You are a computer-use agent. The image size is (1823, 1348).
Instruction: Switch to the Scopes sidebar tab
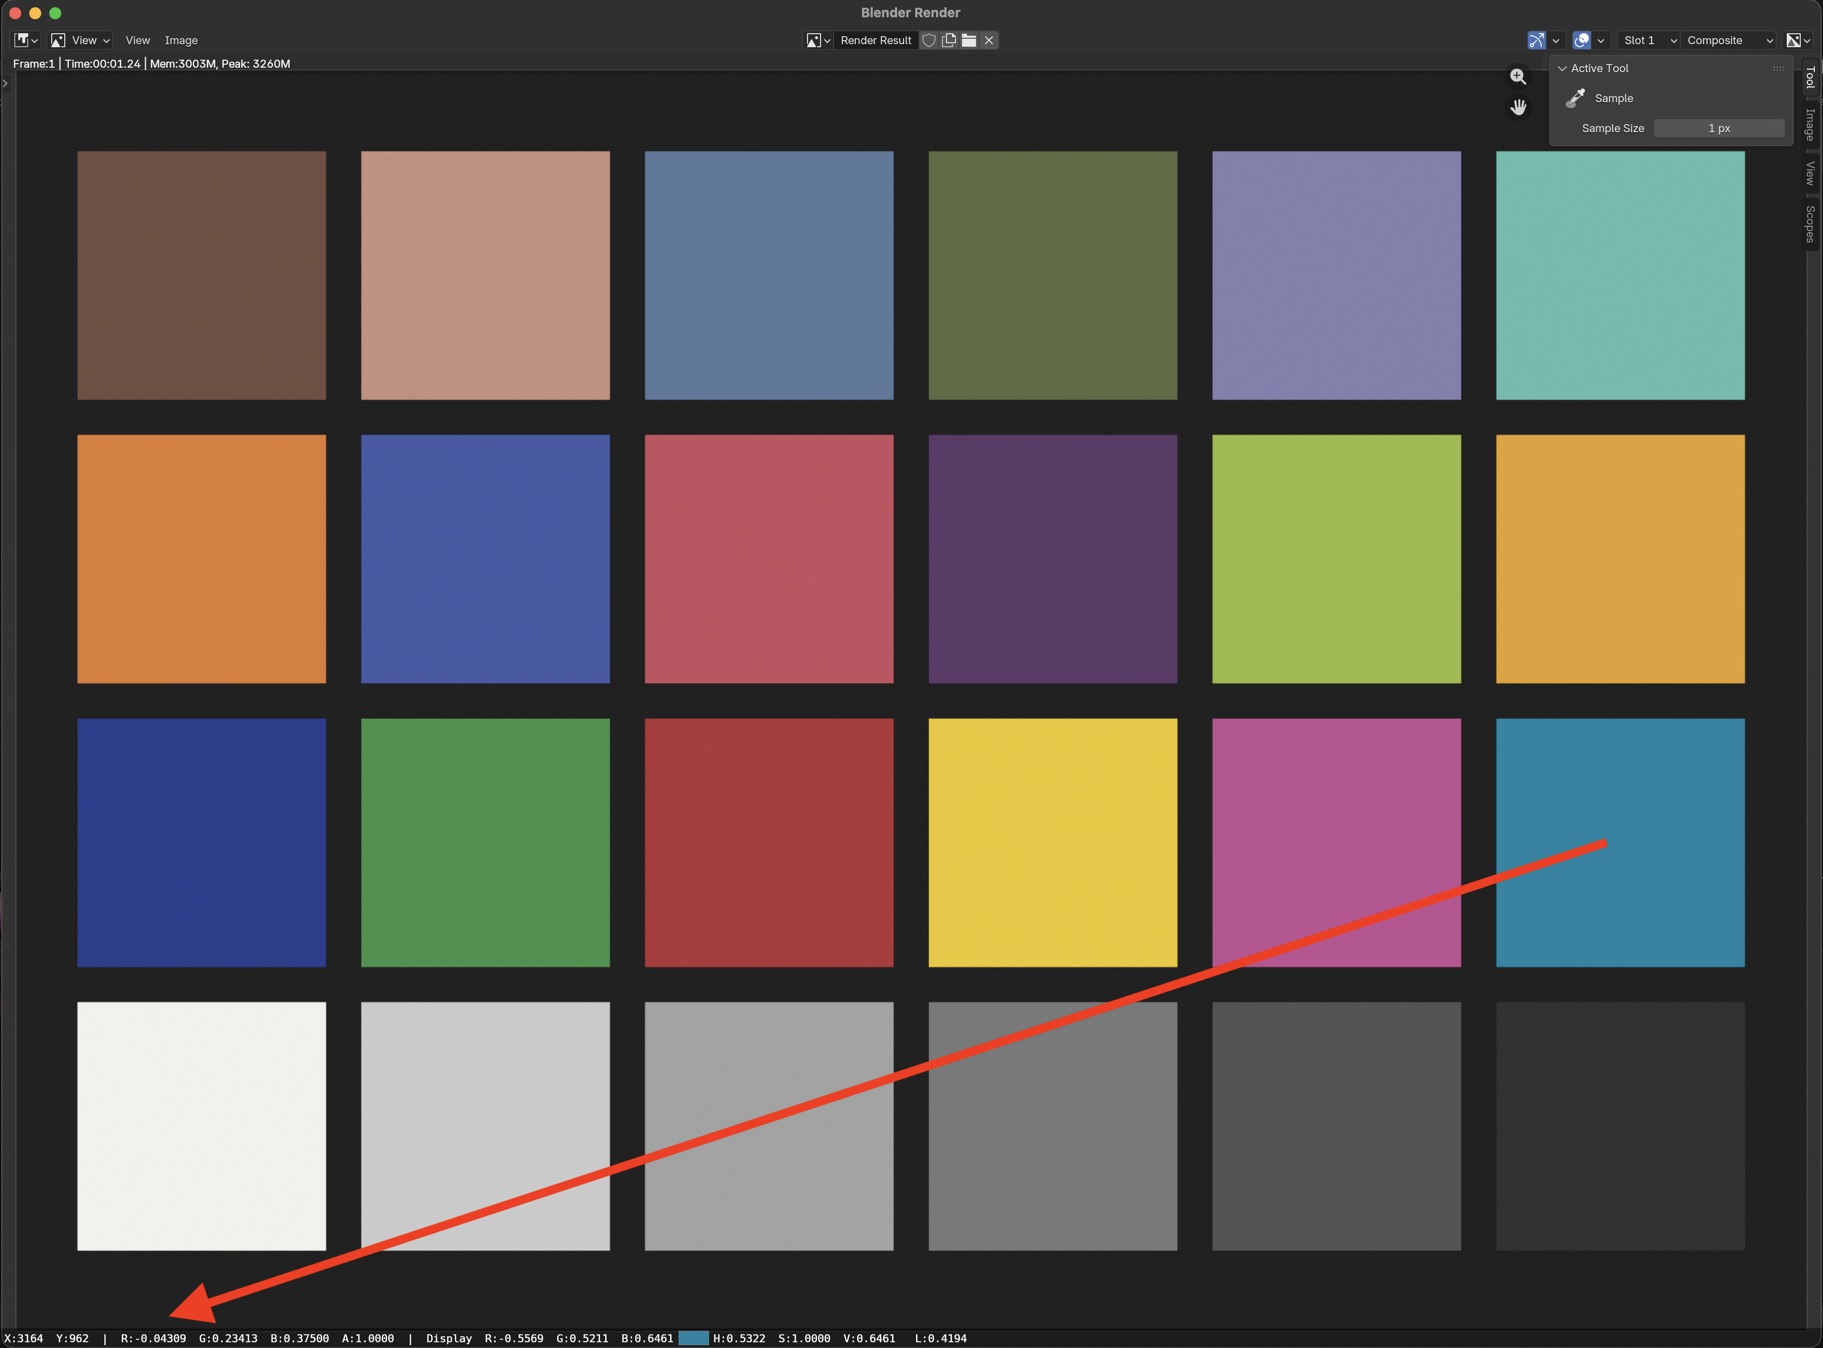click(1810, 224)
